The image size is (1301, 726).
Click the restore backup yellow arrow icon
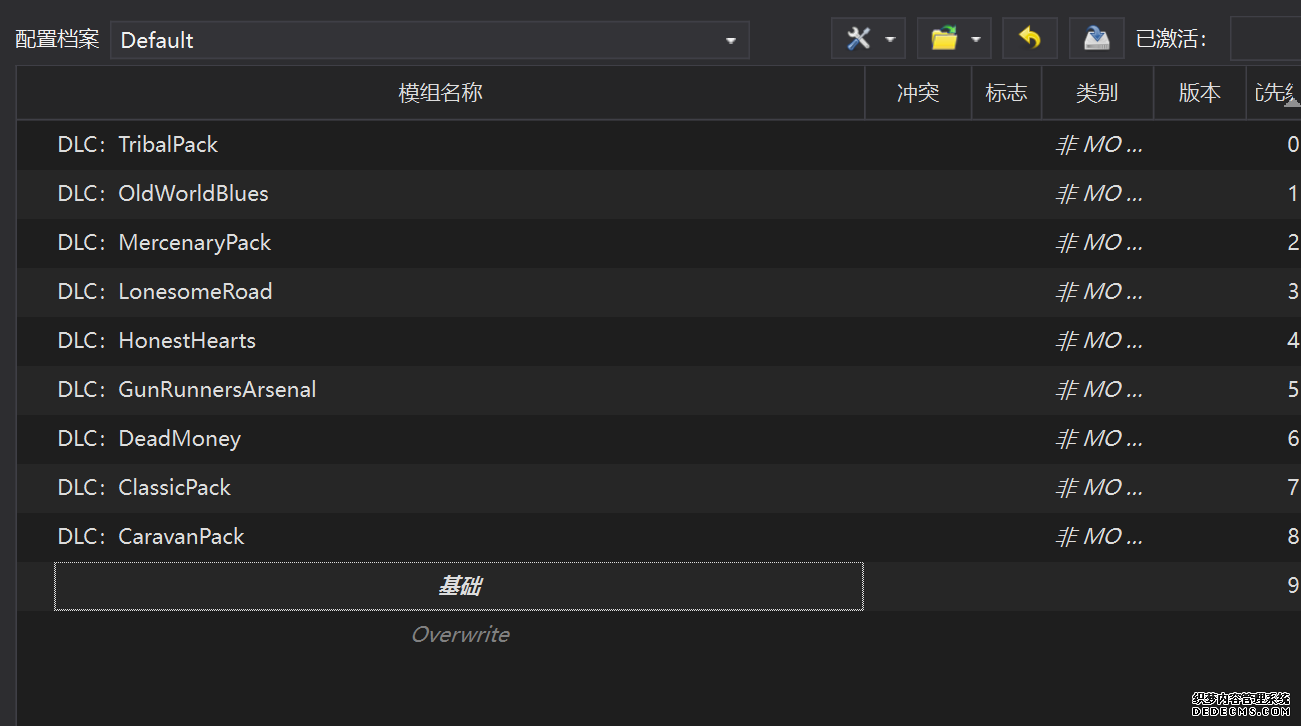tap(1029, 39)
